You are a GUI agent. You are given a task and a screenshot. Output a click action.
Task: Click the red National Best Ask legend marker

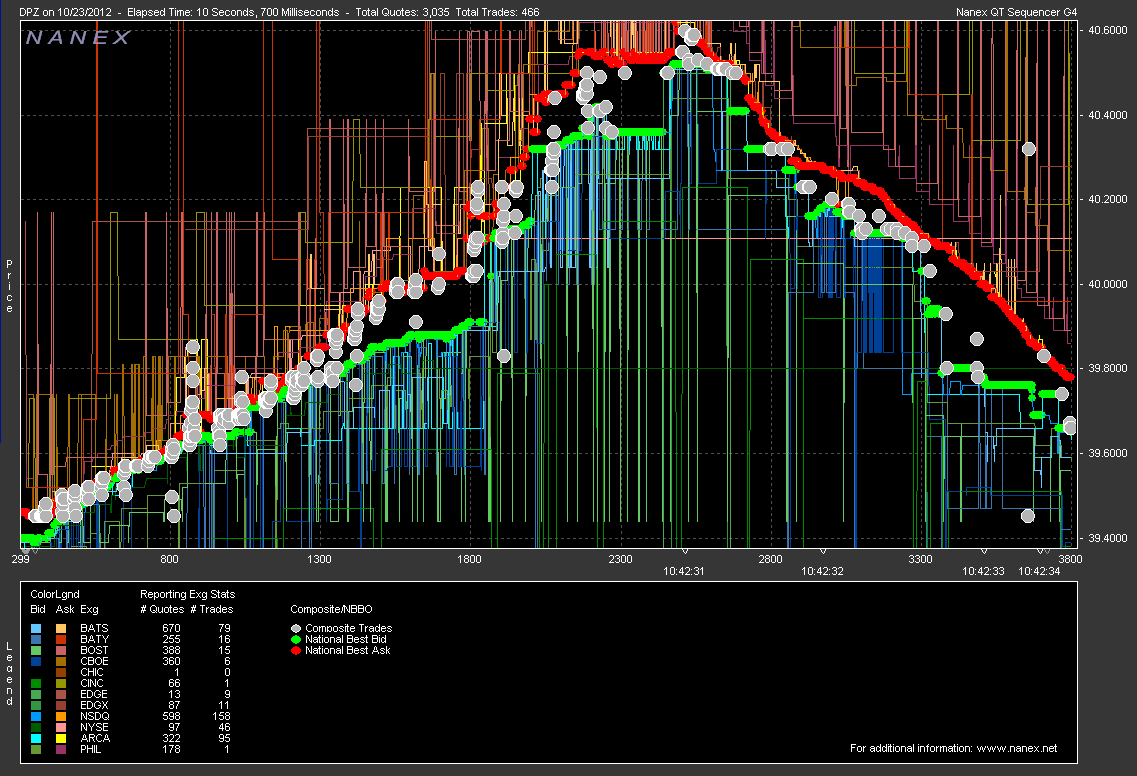[x=296, y=651]
